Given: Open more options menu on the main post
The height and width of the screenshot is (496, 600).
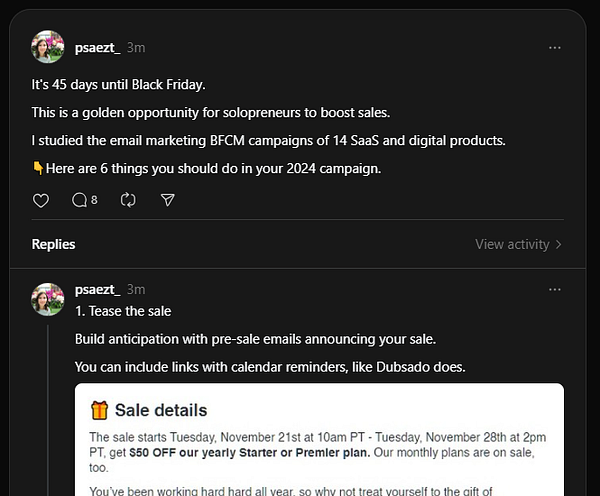Looking at the screenshot, I should tap(555, 47).
